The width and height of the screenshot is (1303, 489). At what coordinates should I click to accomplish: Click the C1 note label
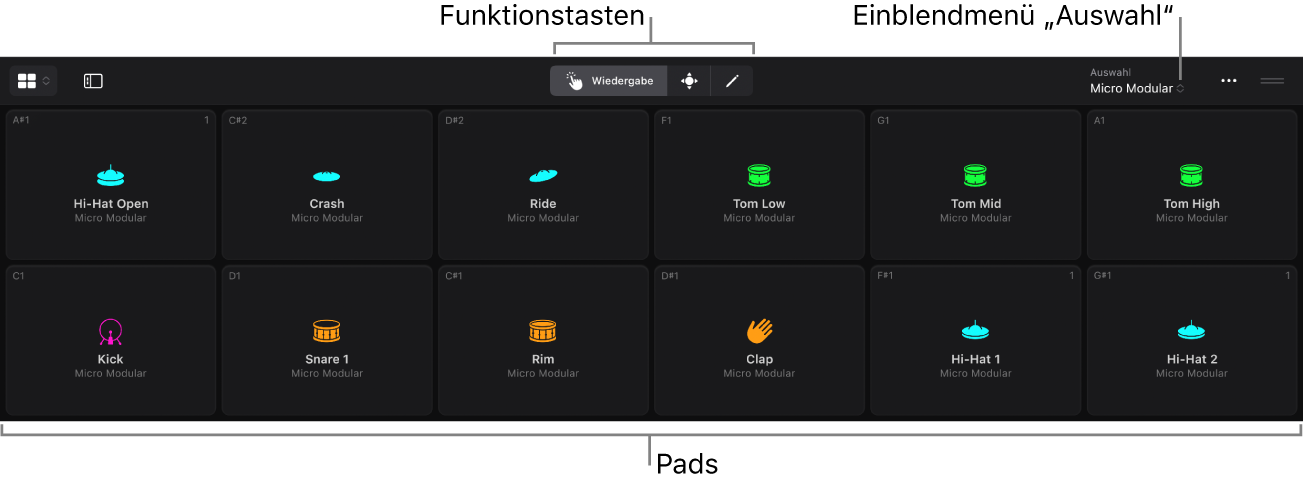point(19,275)
